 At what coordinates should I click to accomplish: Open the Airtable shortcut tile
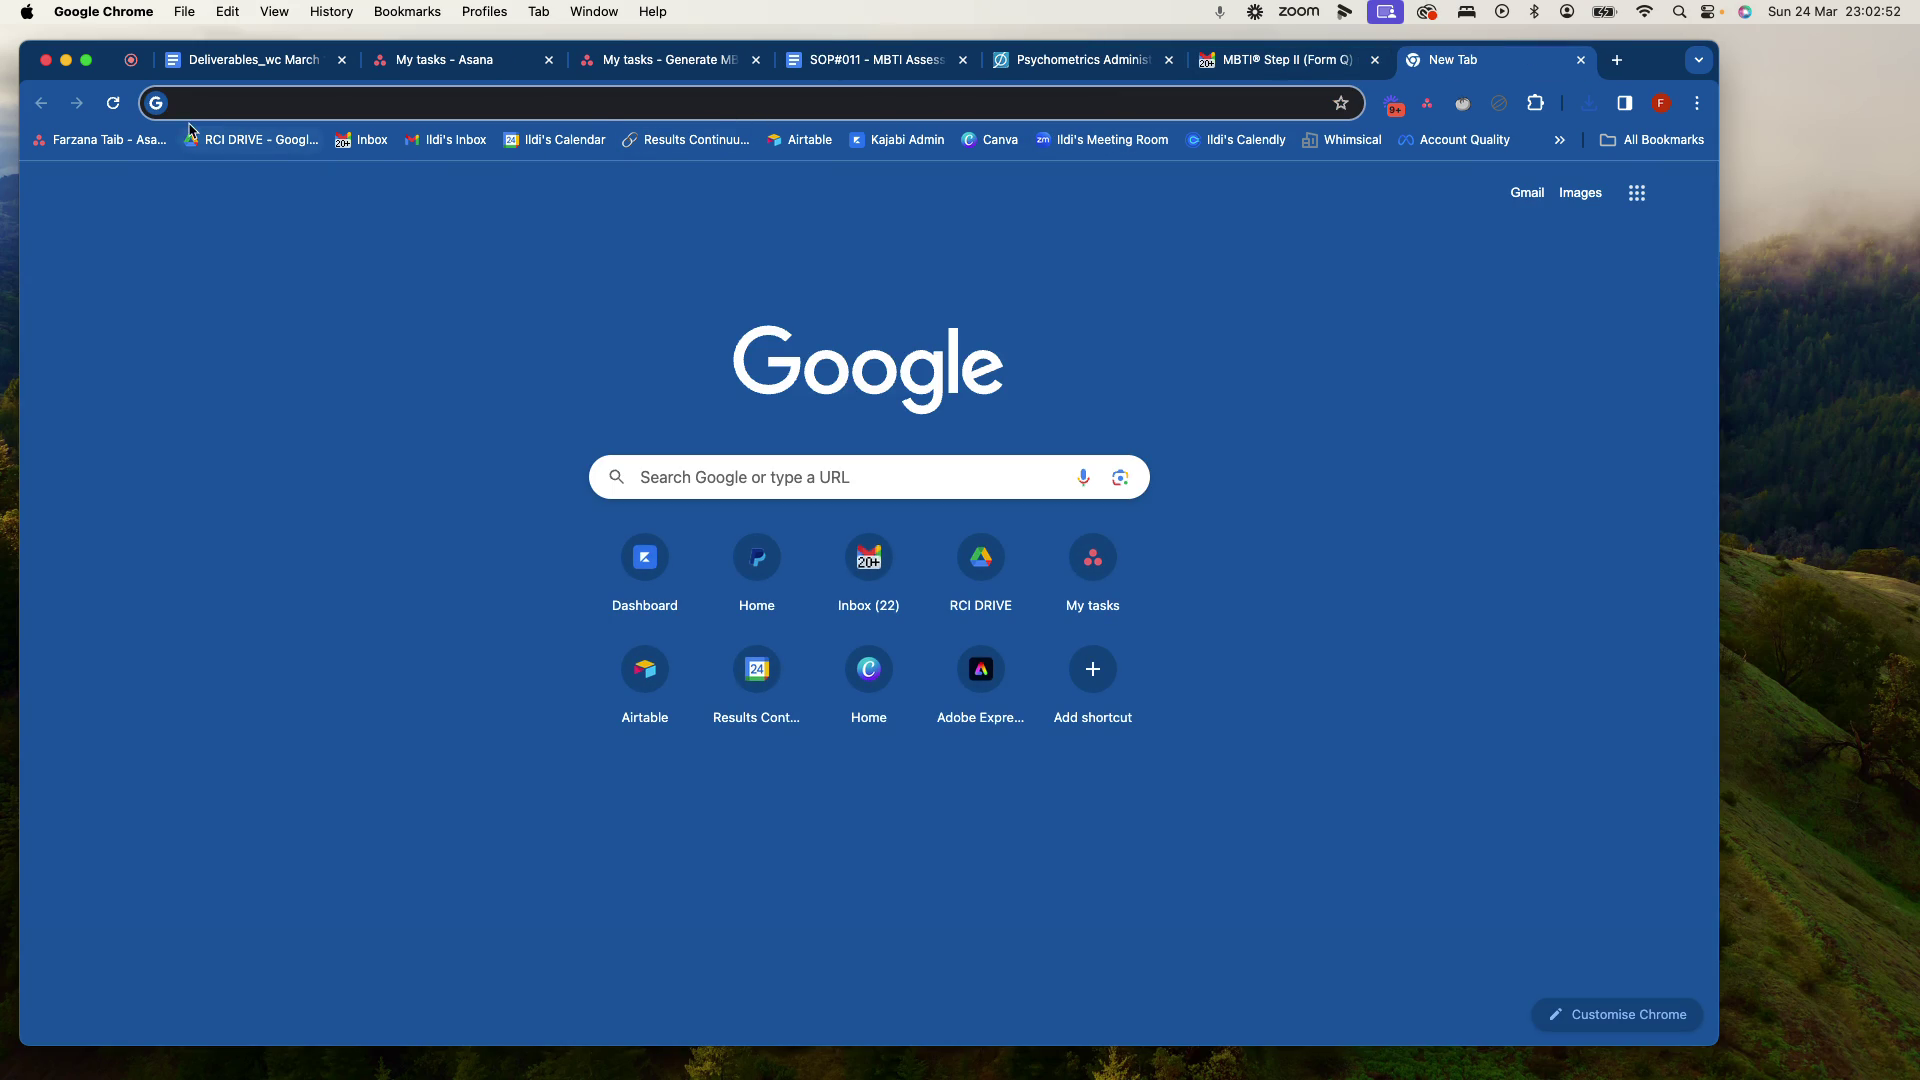(644, 684)
